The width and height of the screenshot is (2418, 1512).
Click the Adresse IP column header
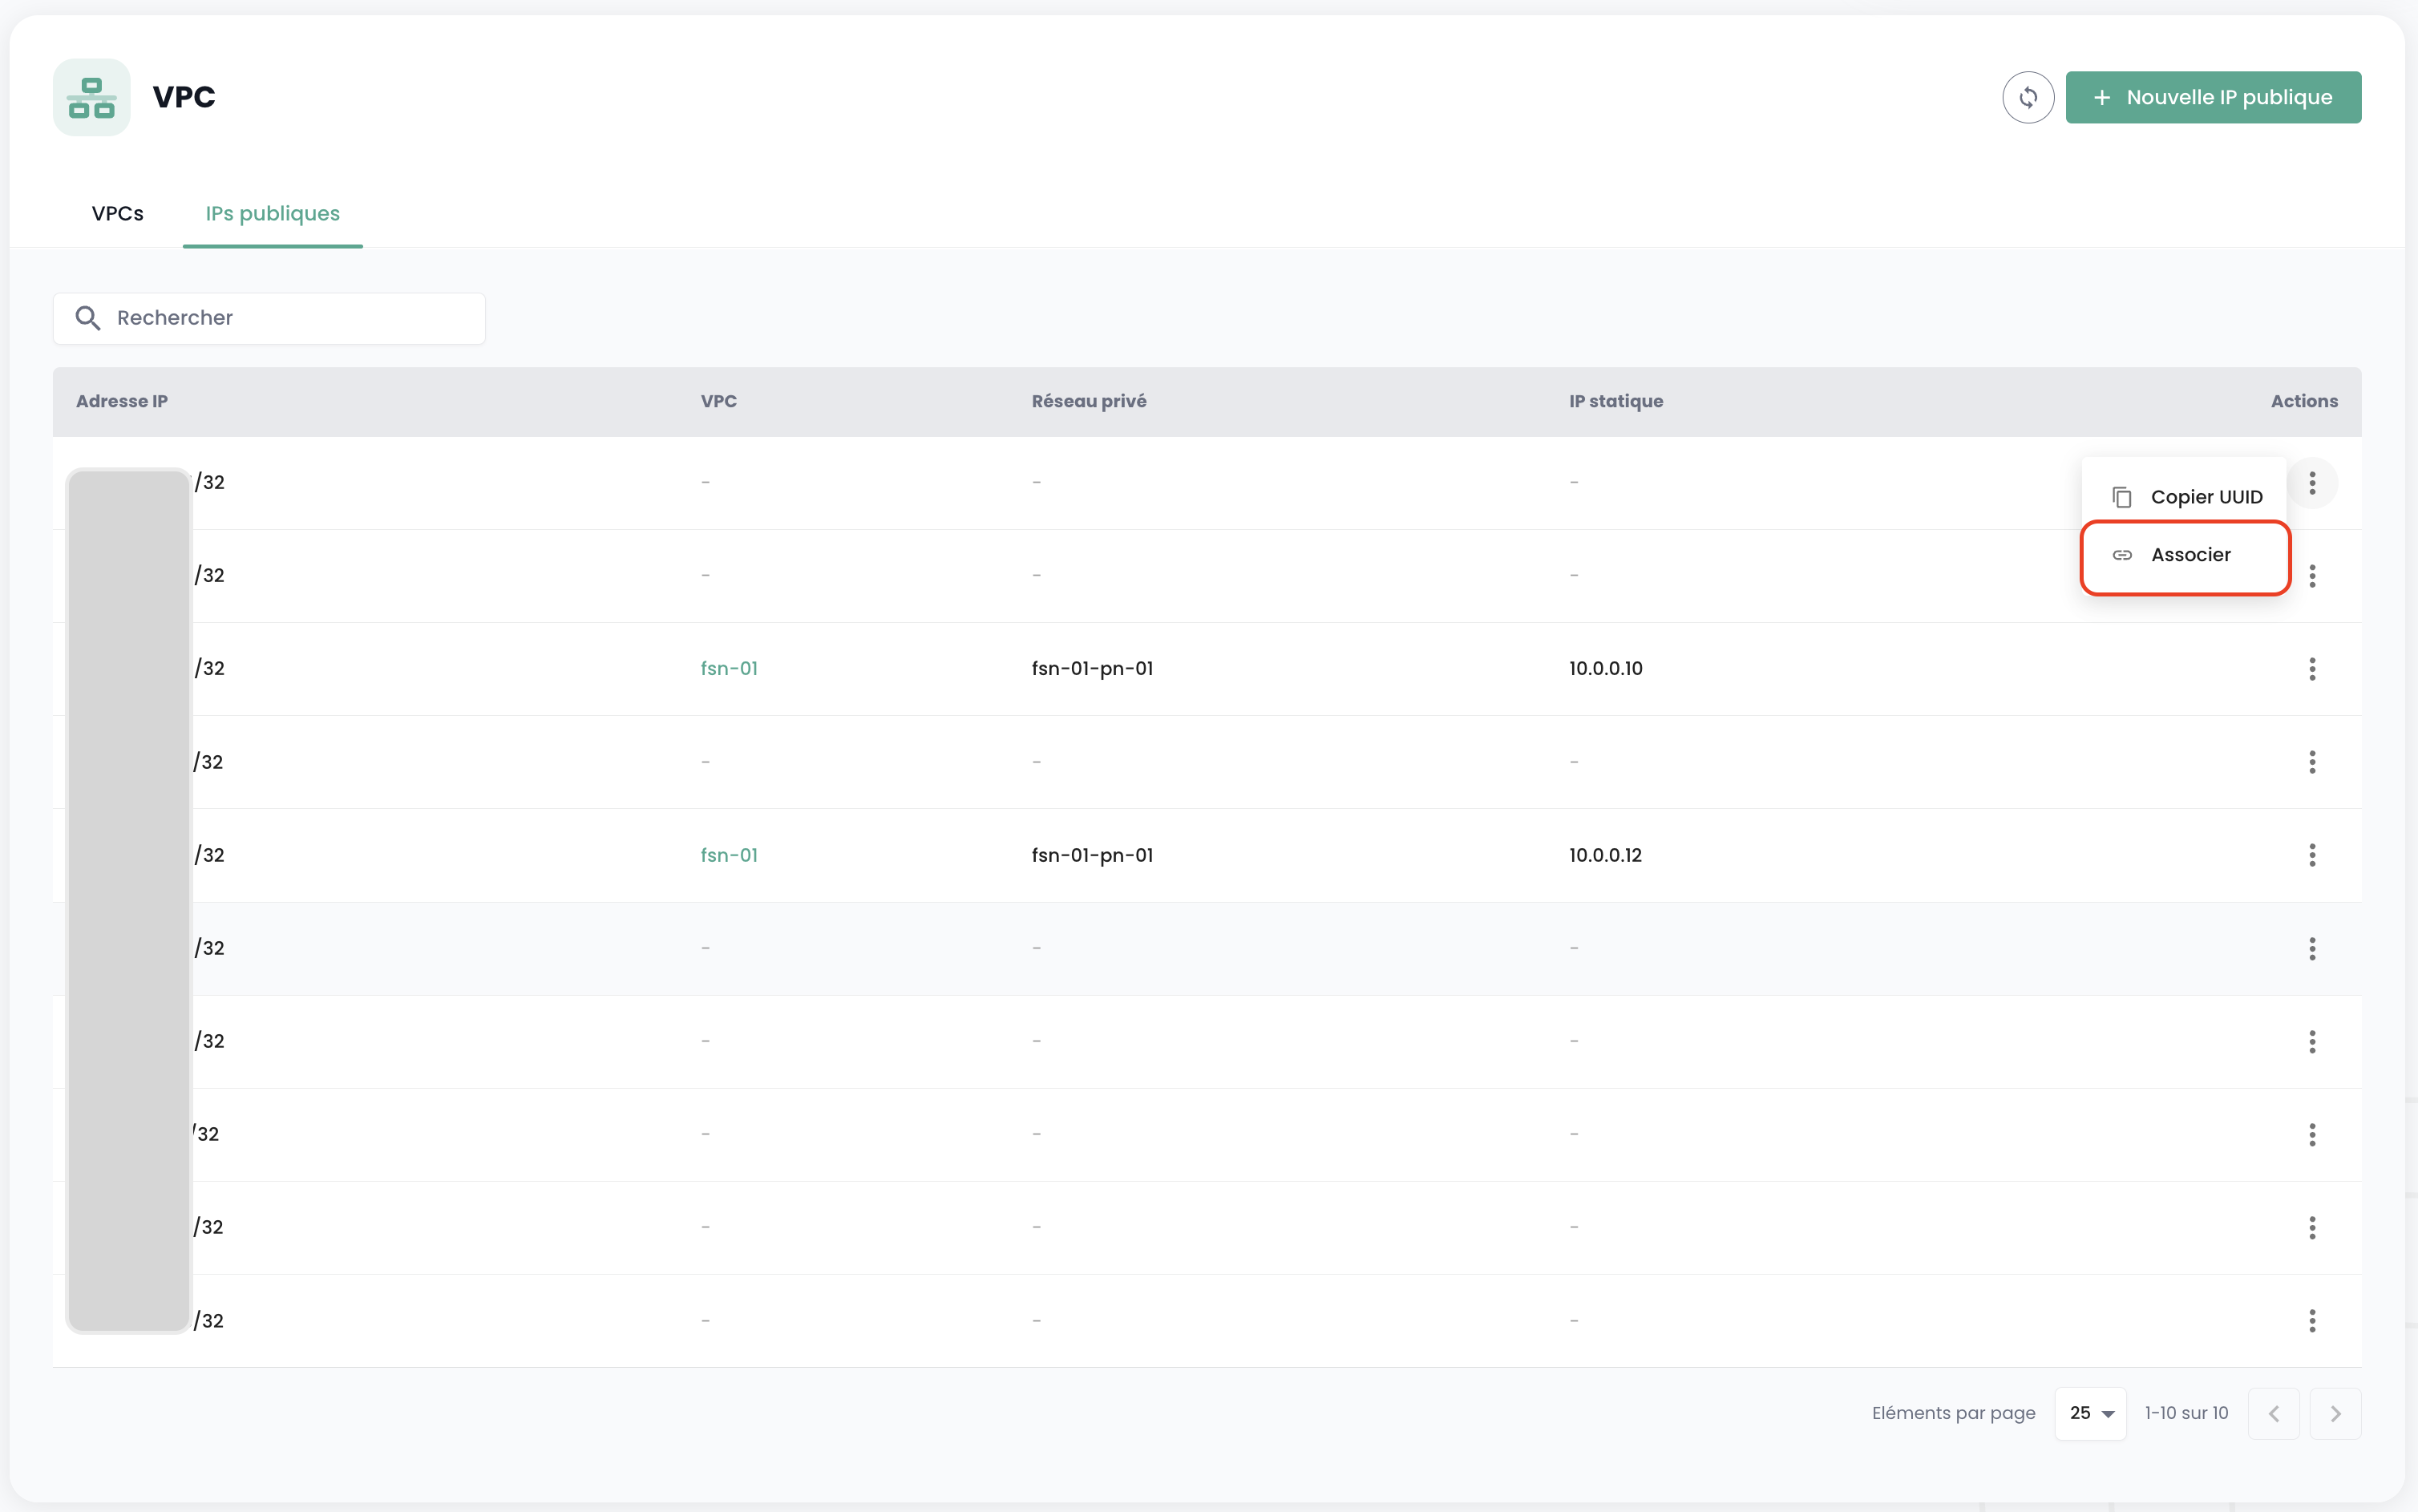pyautogui.click(x=122, y=401)
